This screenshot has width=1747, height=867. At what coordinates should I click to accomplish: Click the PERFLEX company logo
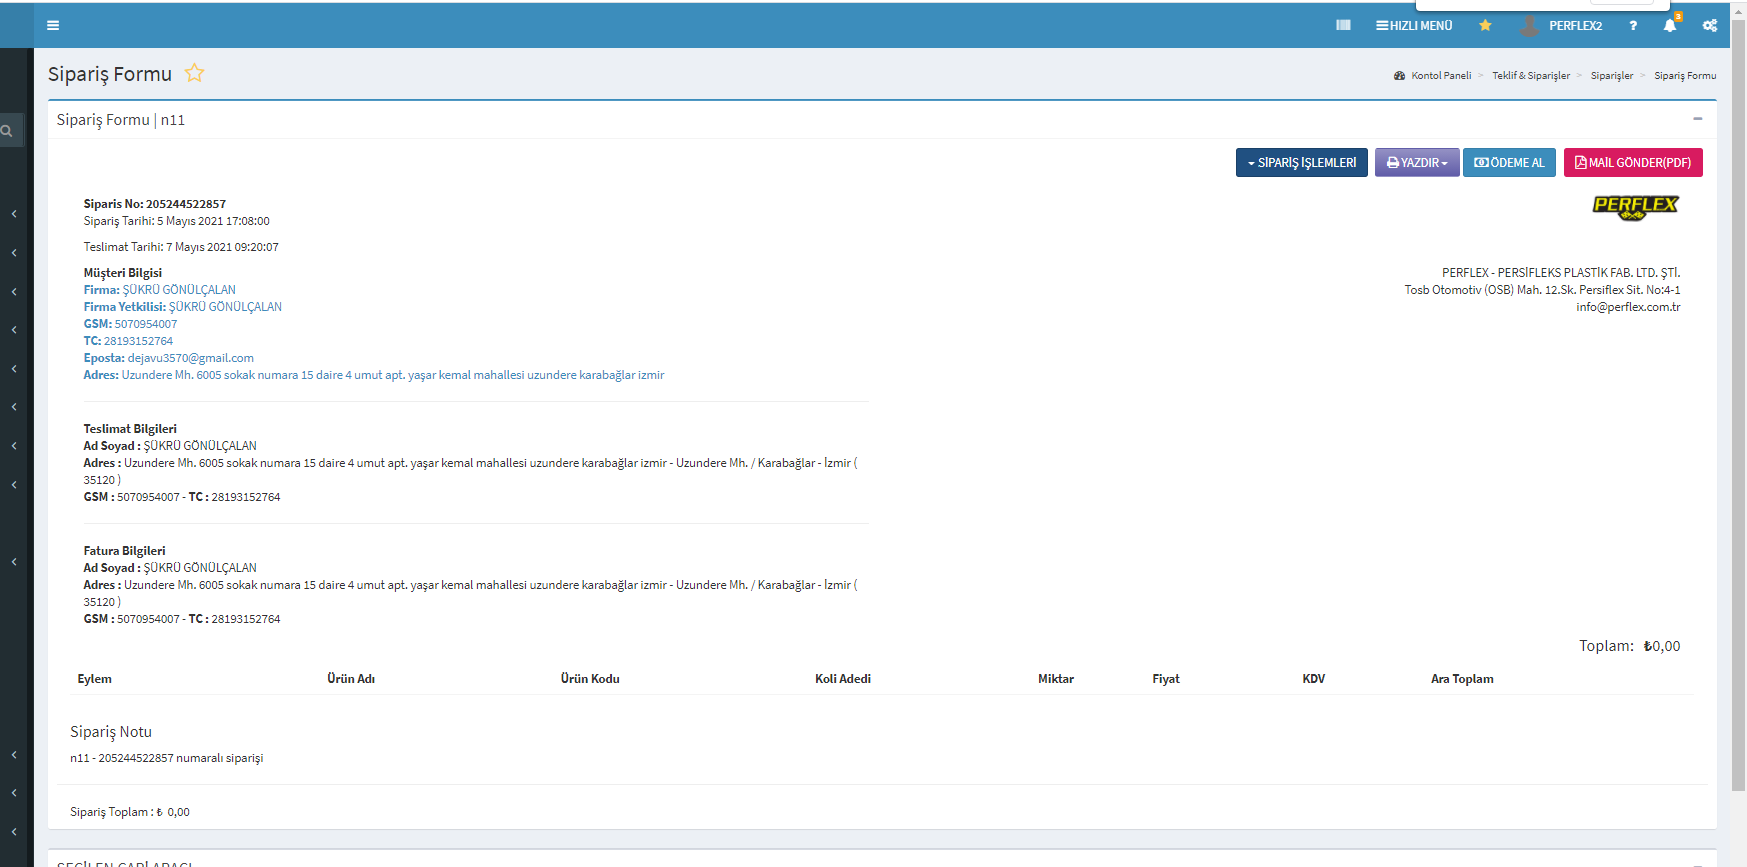tap(1635, 206)
